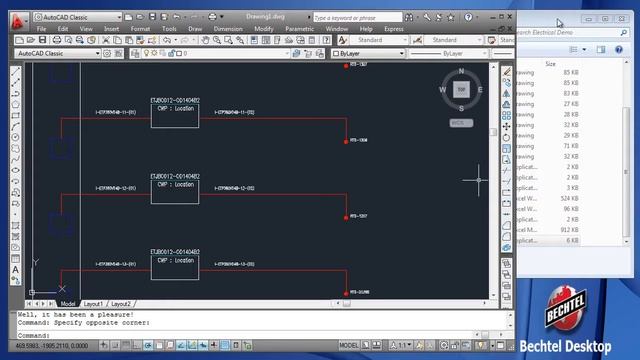Select the Mirror modify tool
Viewport: 640px width, 360px height.
click(507, 94)
